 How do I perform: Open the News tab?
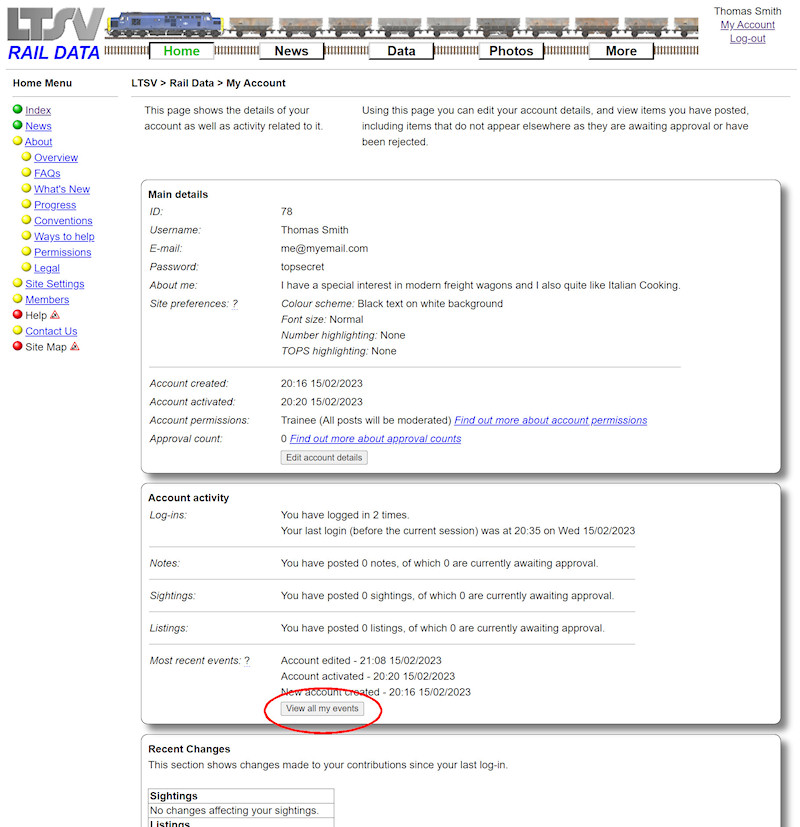[291, 50]
